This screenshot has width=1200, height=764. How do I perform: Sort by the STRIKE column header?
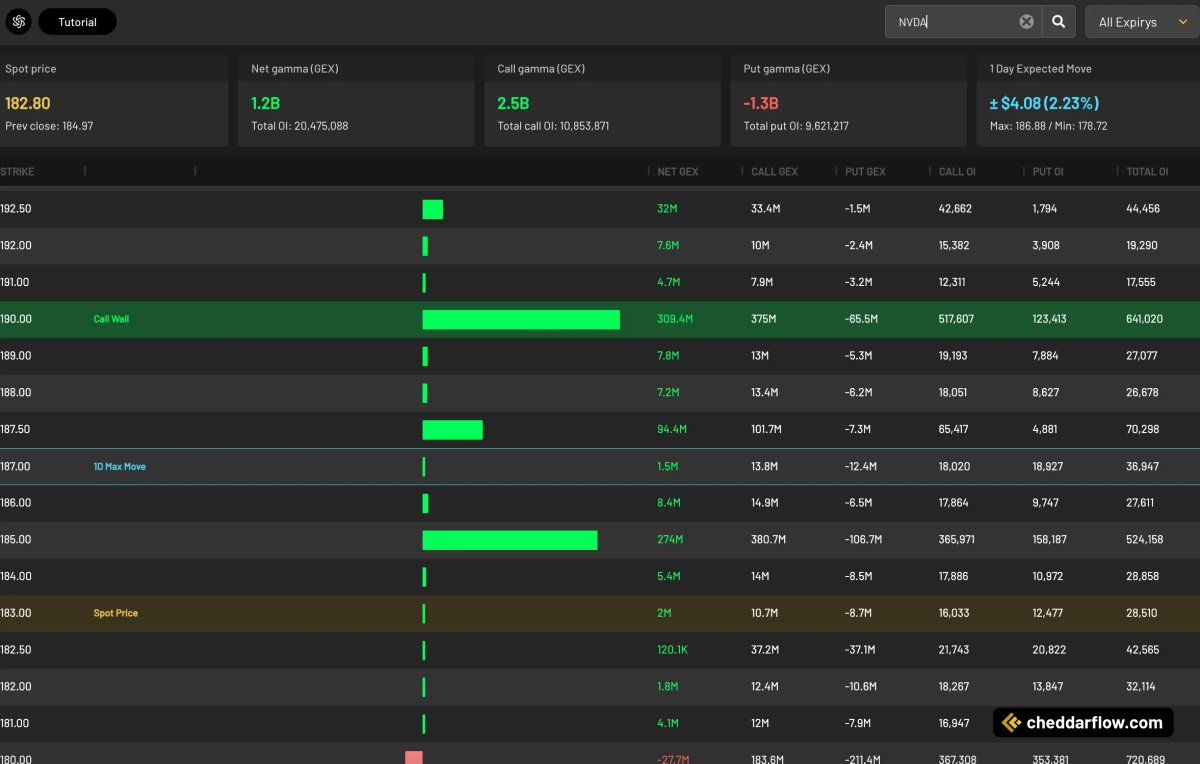point(17,172)
